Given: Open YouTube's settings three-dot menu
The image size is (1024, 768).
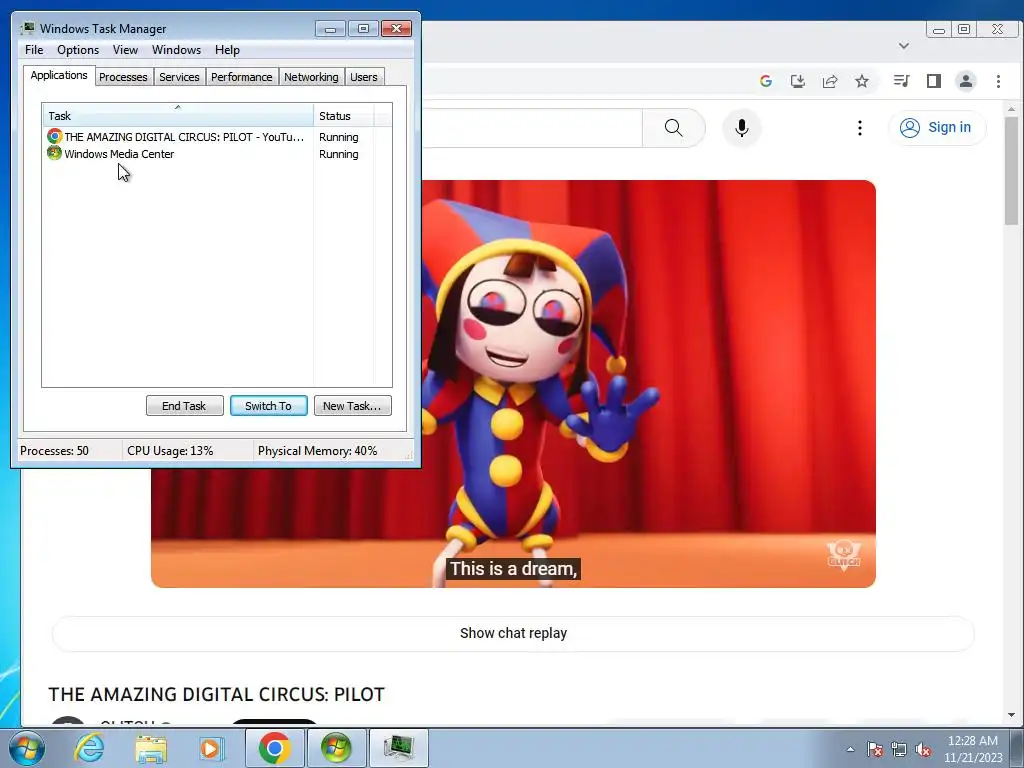Looking at the screenshot, I should click(x=859, y=127).
